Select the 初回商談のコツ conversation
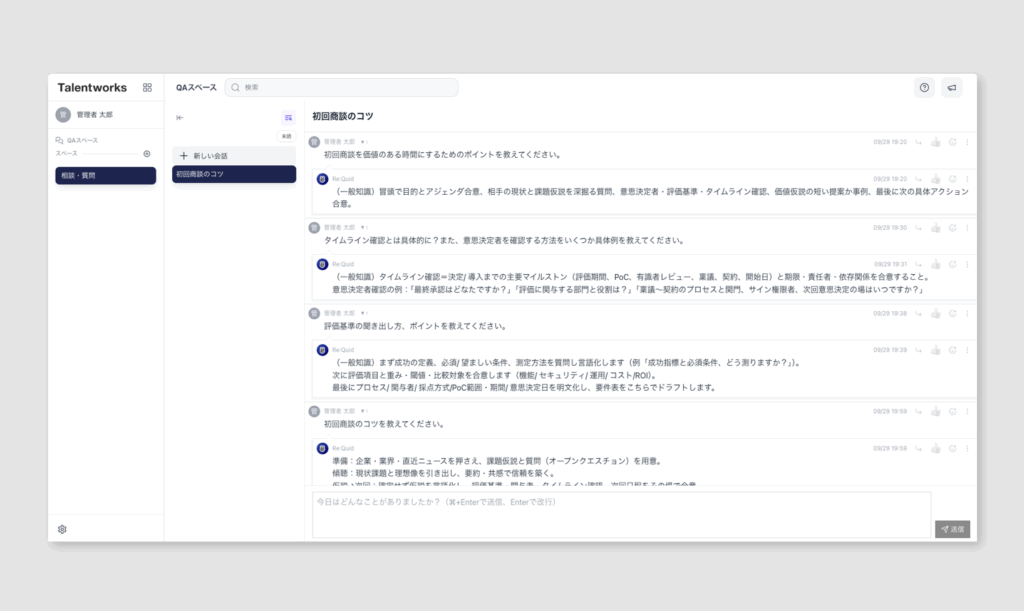Image resolution: width=1024 pixels, height=611 pixels. pos(234,175)
